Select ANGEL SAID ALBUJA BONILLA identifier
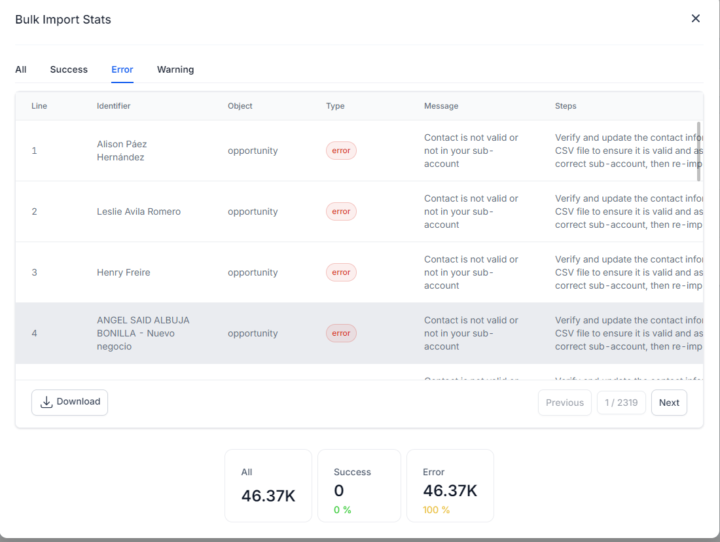The width and height of the screenshot is (720, 542). (143, 333)
